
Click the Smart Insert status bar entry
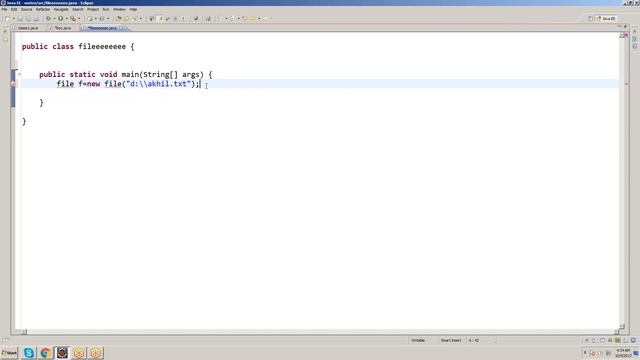point(451,340)
